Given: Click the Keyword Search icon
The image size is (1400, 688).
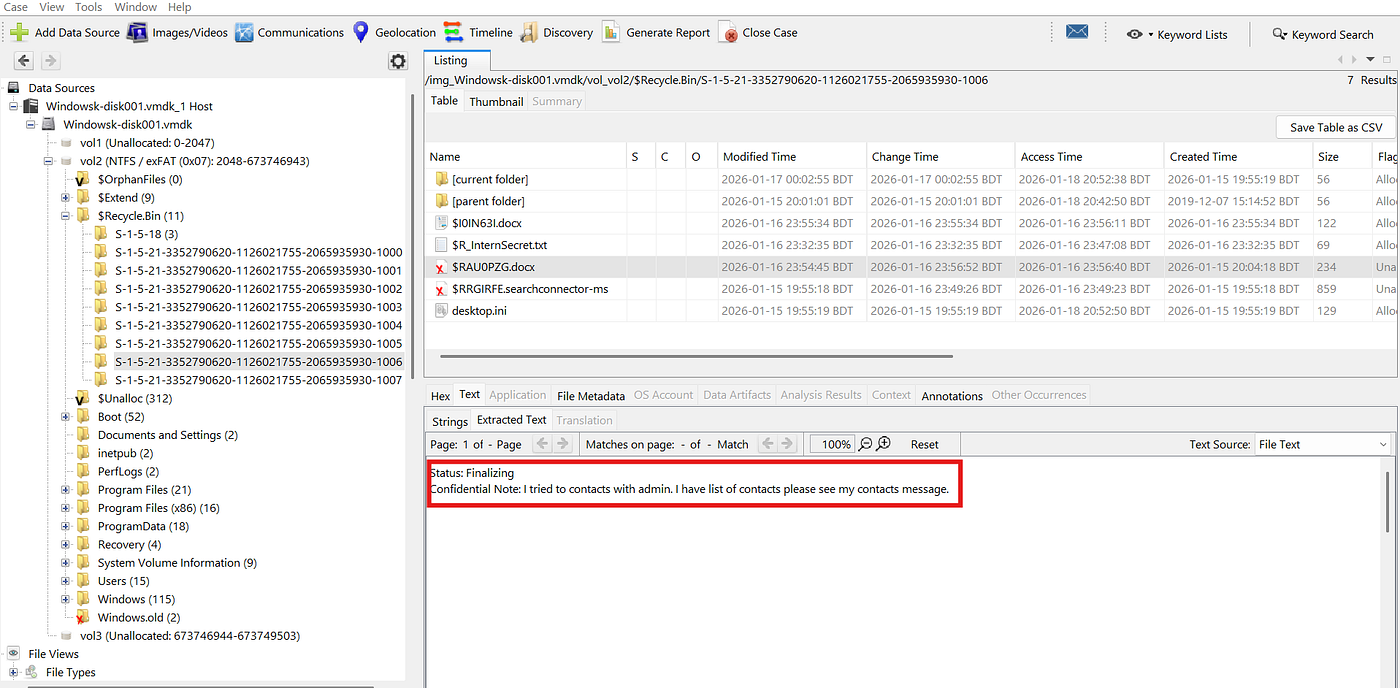Looking at the screenshot, I should [x=1279, y=34].
